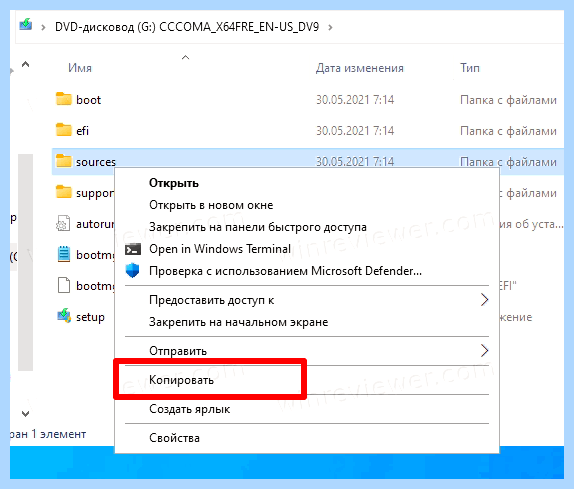Click the efi row type Папка с файлами
This screenshot has height=489, width=574.
508,131
